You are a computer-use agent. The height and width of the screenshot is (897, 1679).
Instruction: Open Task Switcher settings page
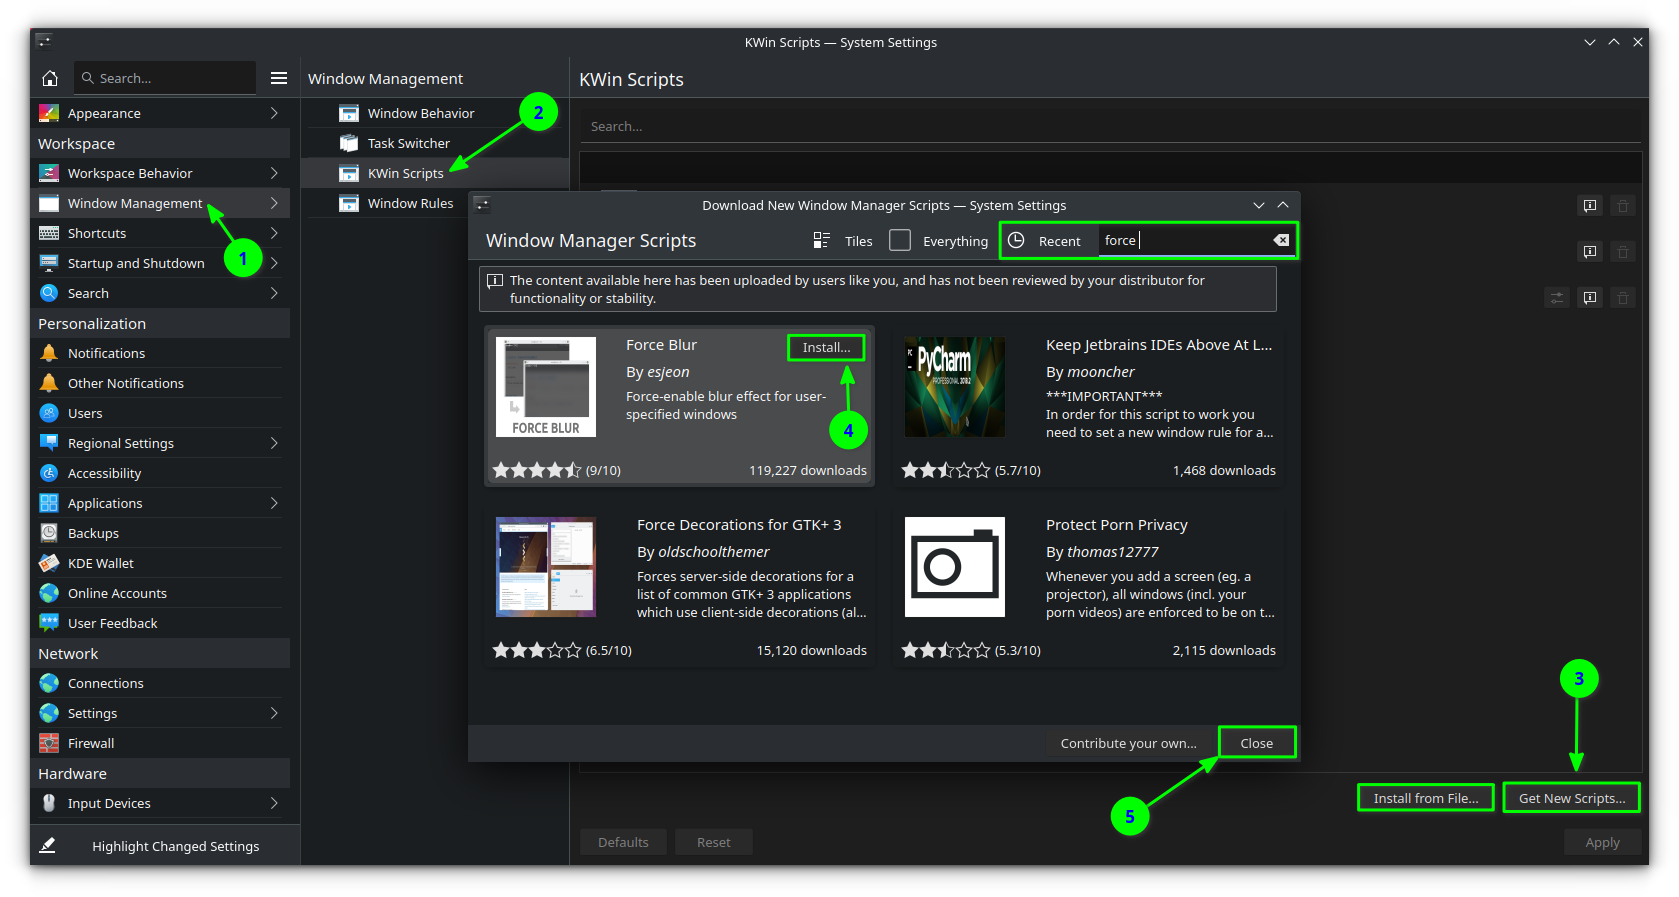tap(435, 143)
